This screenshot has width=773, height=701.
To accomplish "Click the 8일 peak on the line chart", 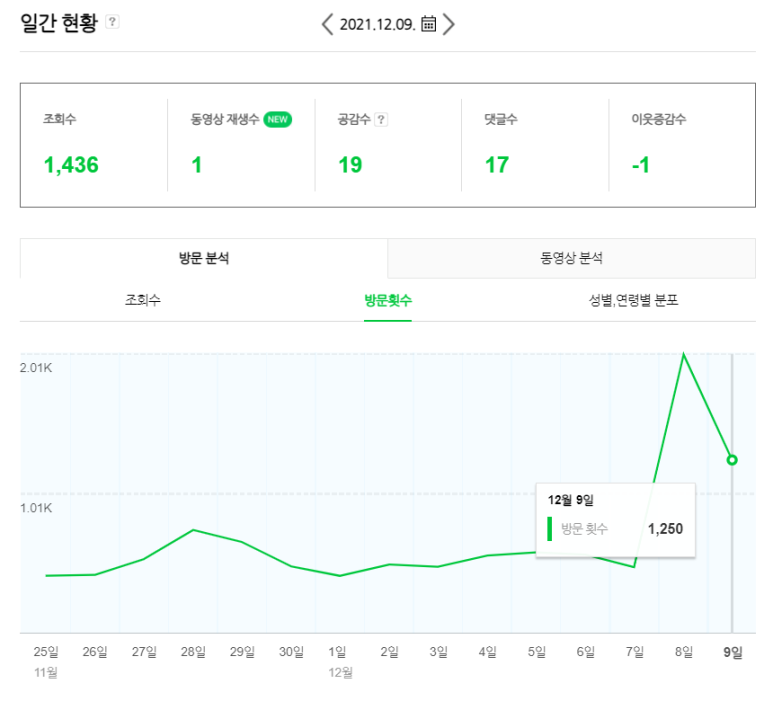I will (683, 354).
